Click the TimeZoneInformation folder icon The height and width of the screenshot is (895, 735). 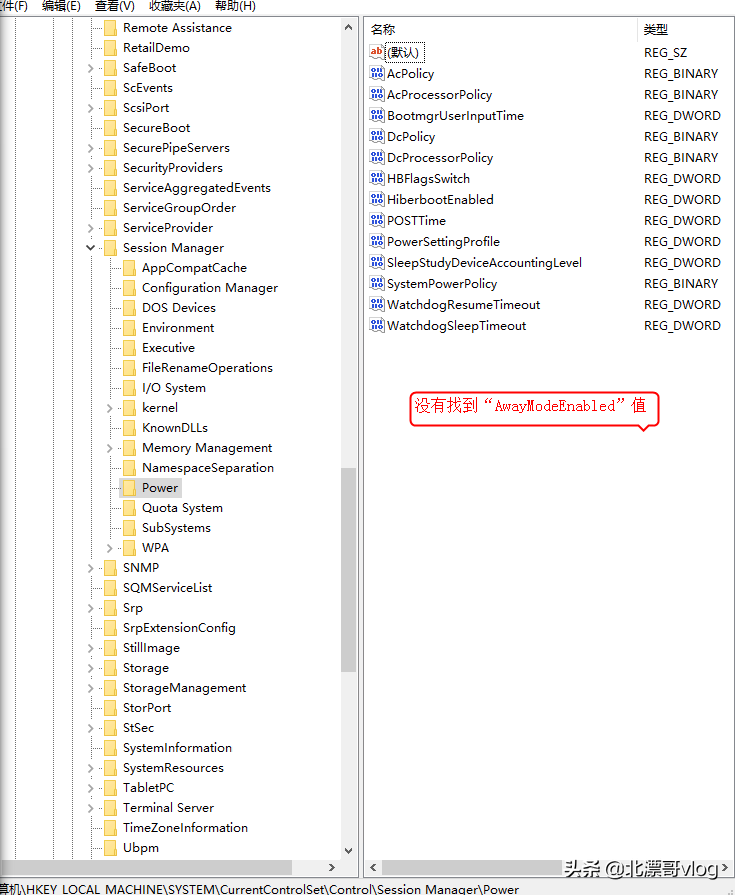[x=111, y=828]
